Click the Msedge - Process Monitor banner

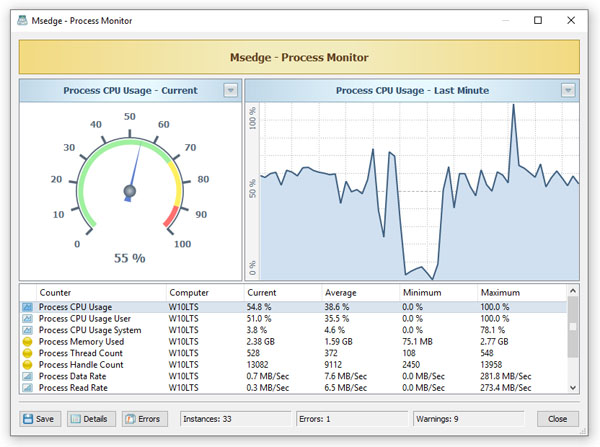click(299, 57)
